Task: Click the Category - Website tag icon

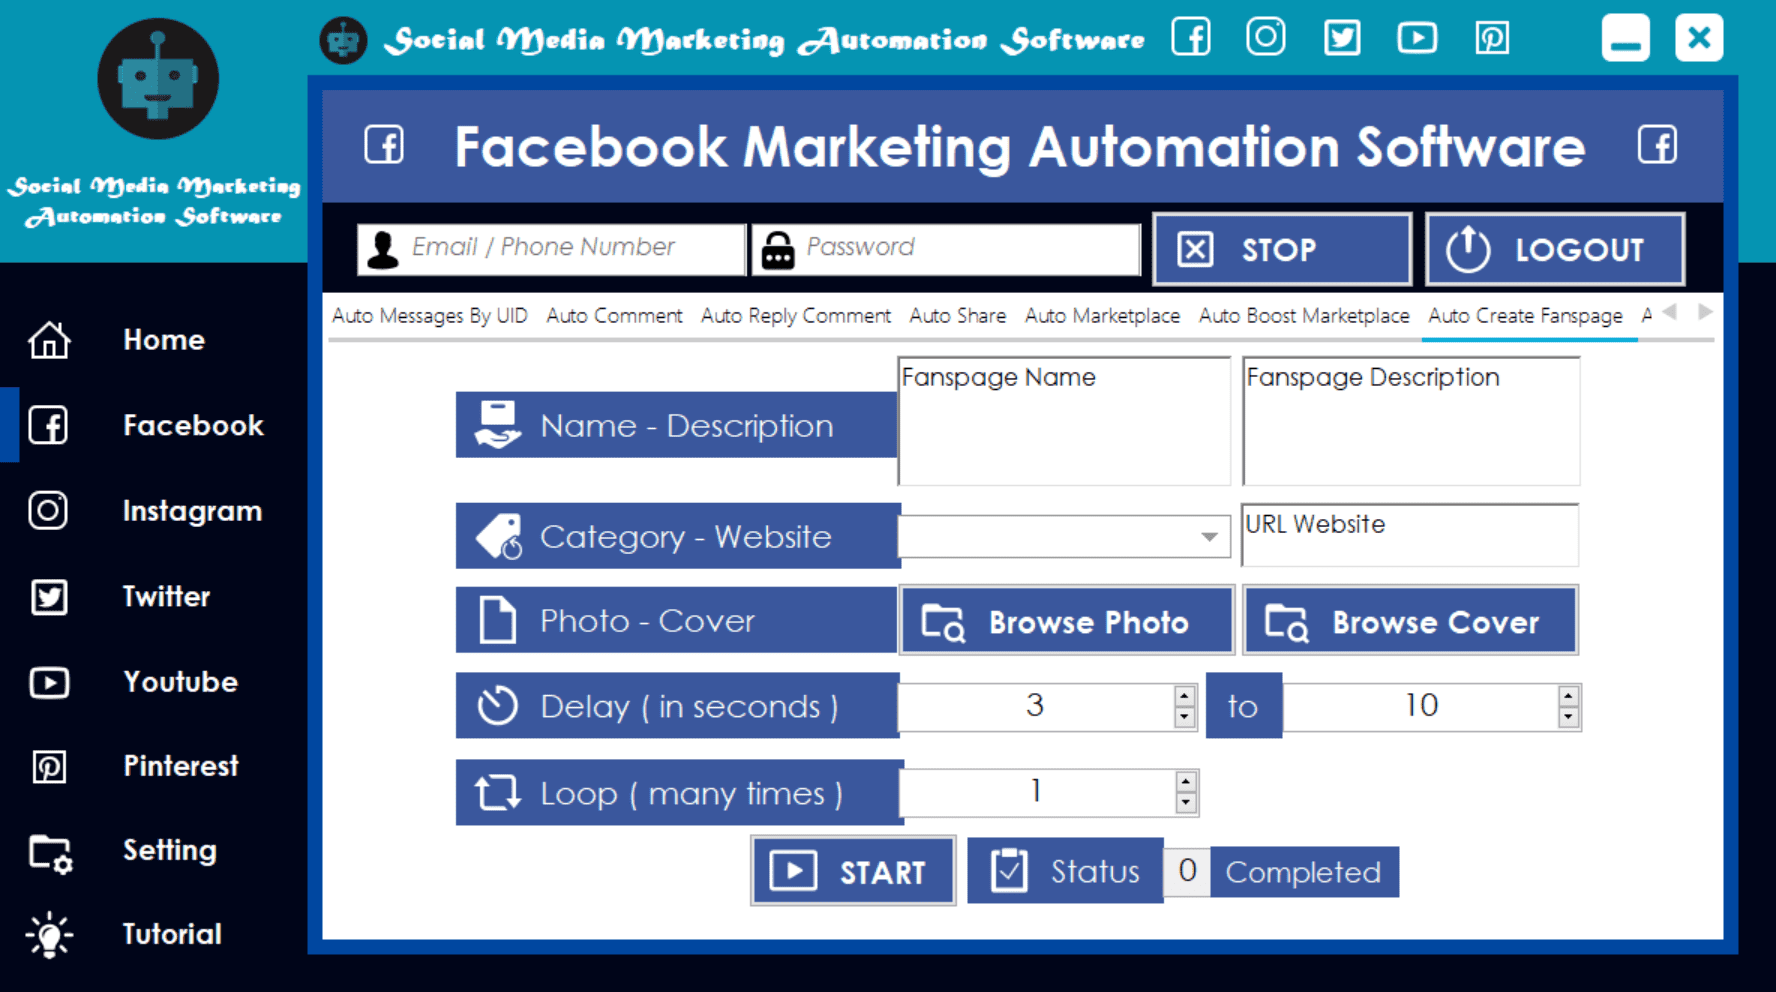Action: (x=499, y=536)
